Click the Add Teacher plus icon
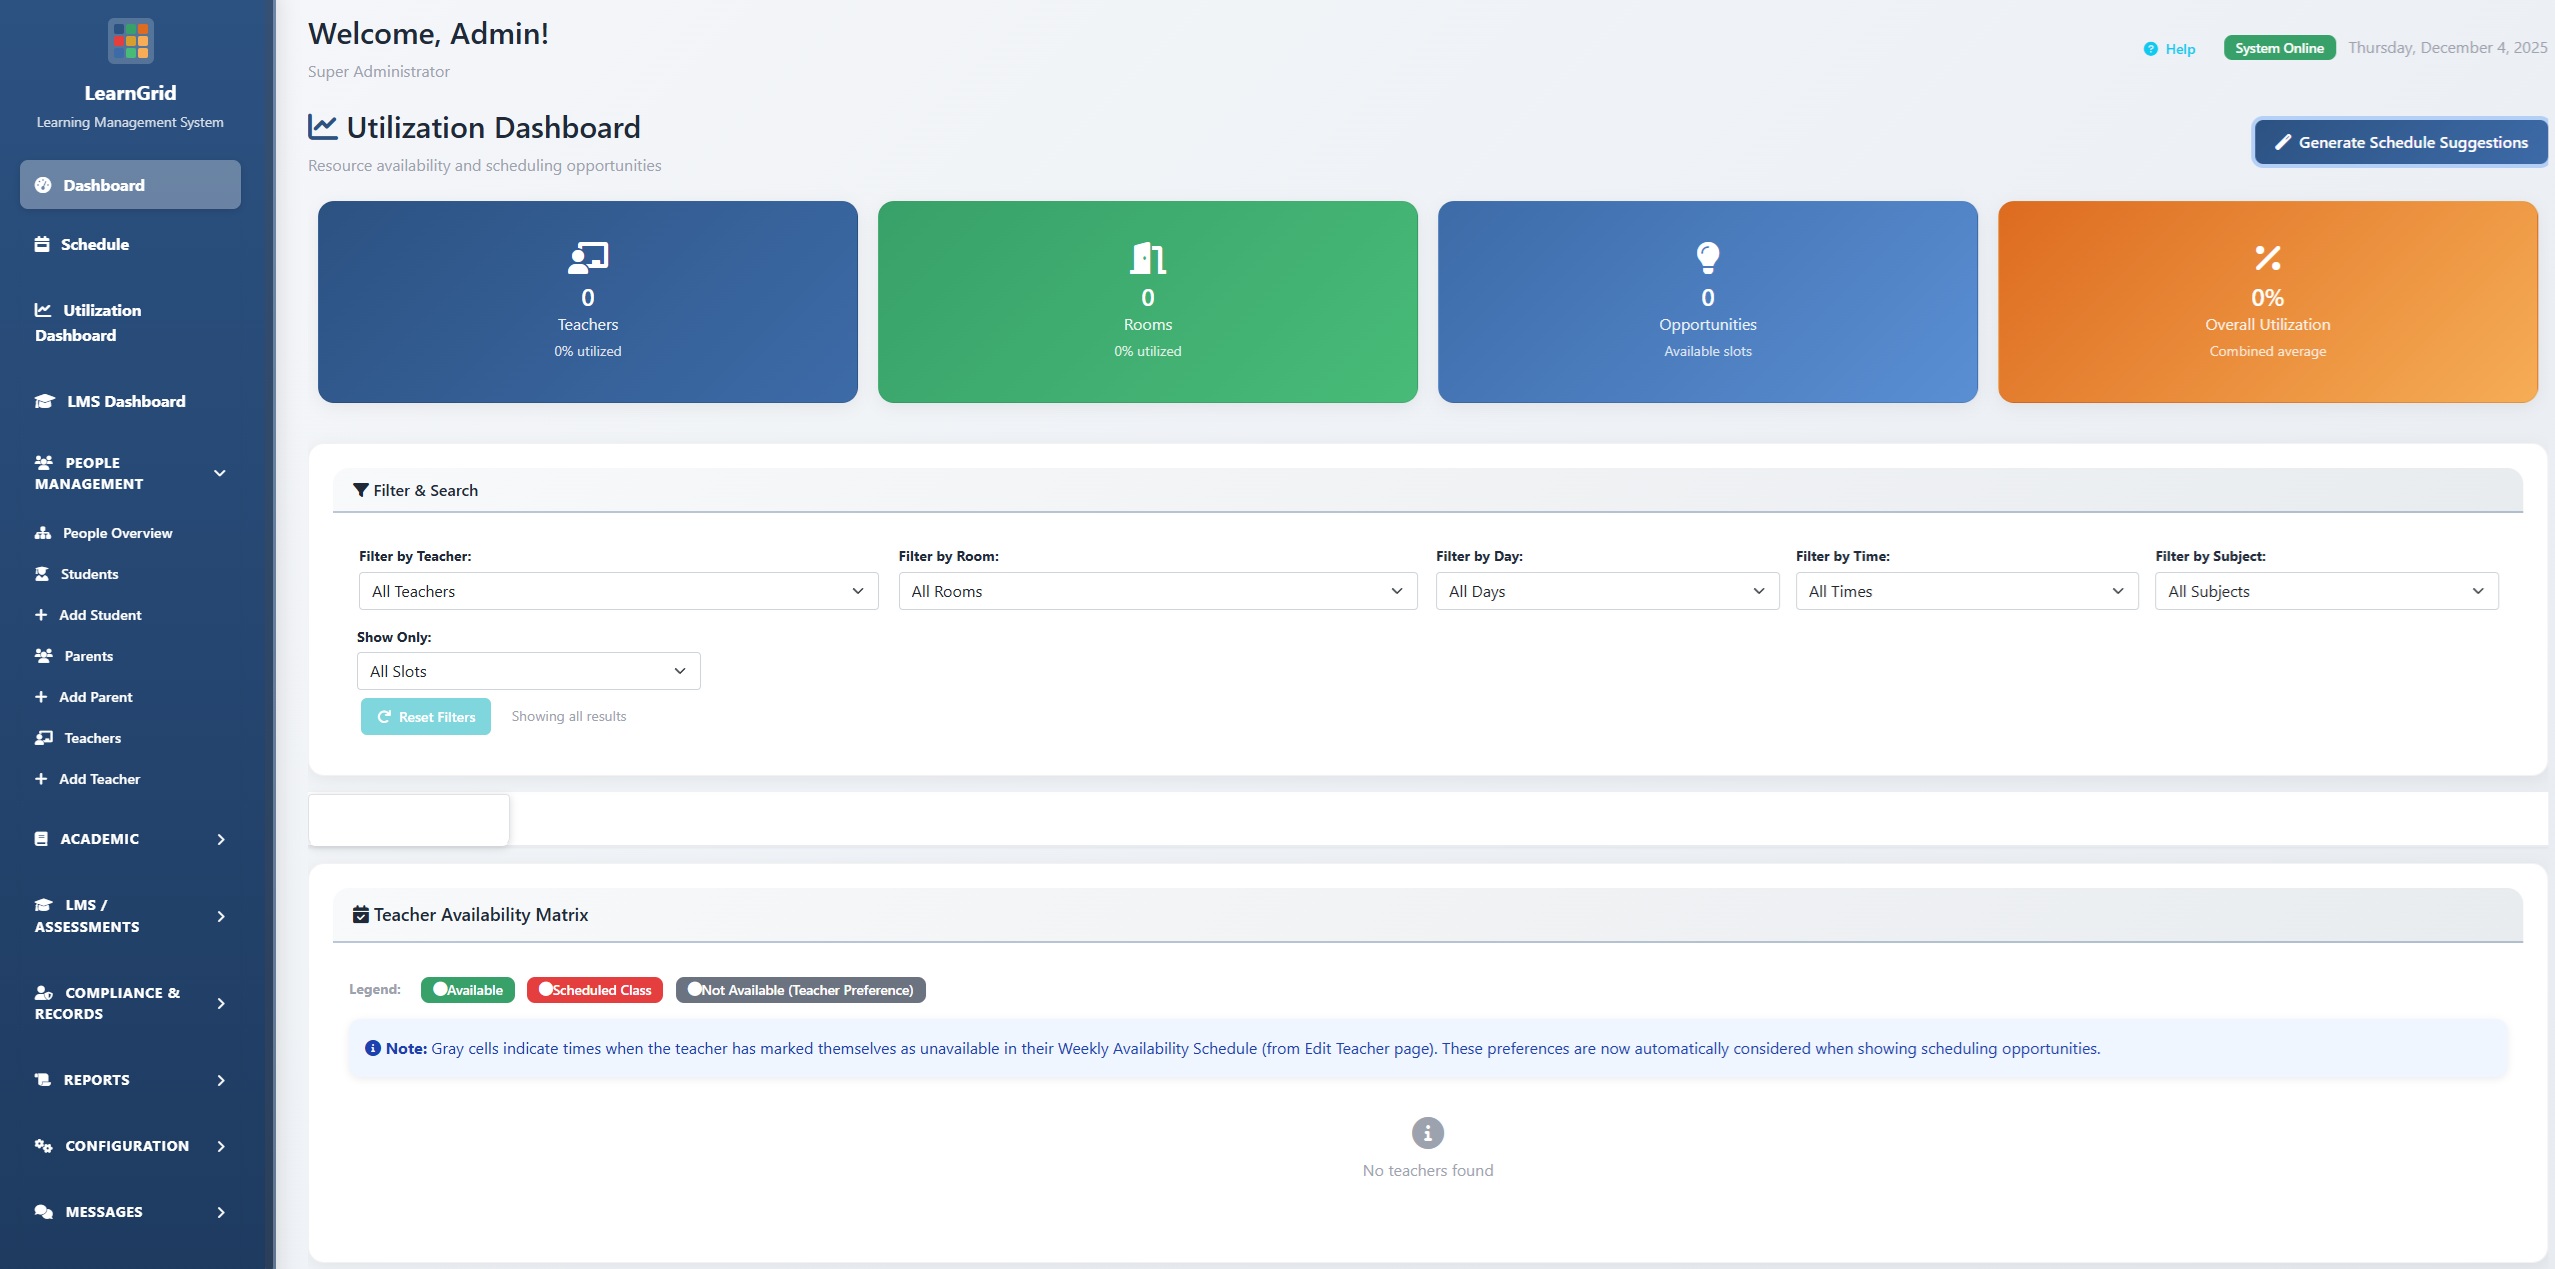 click(x=42, y=778)
